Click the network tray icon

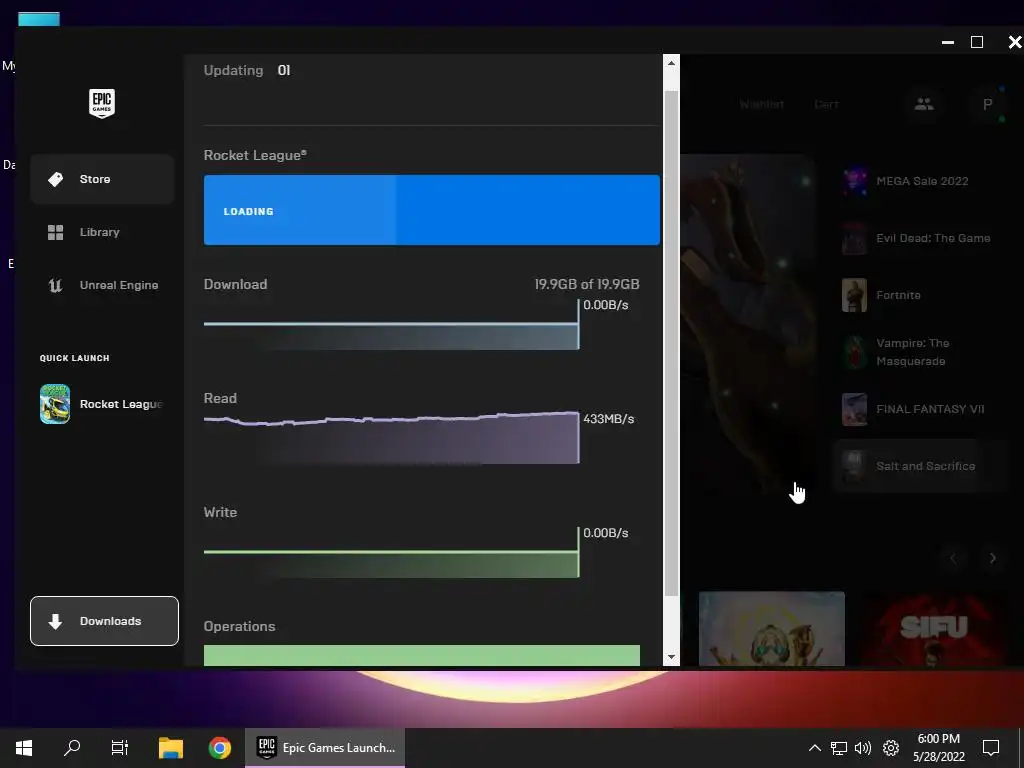(839, 748)
